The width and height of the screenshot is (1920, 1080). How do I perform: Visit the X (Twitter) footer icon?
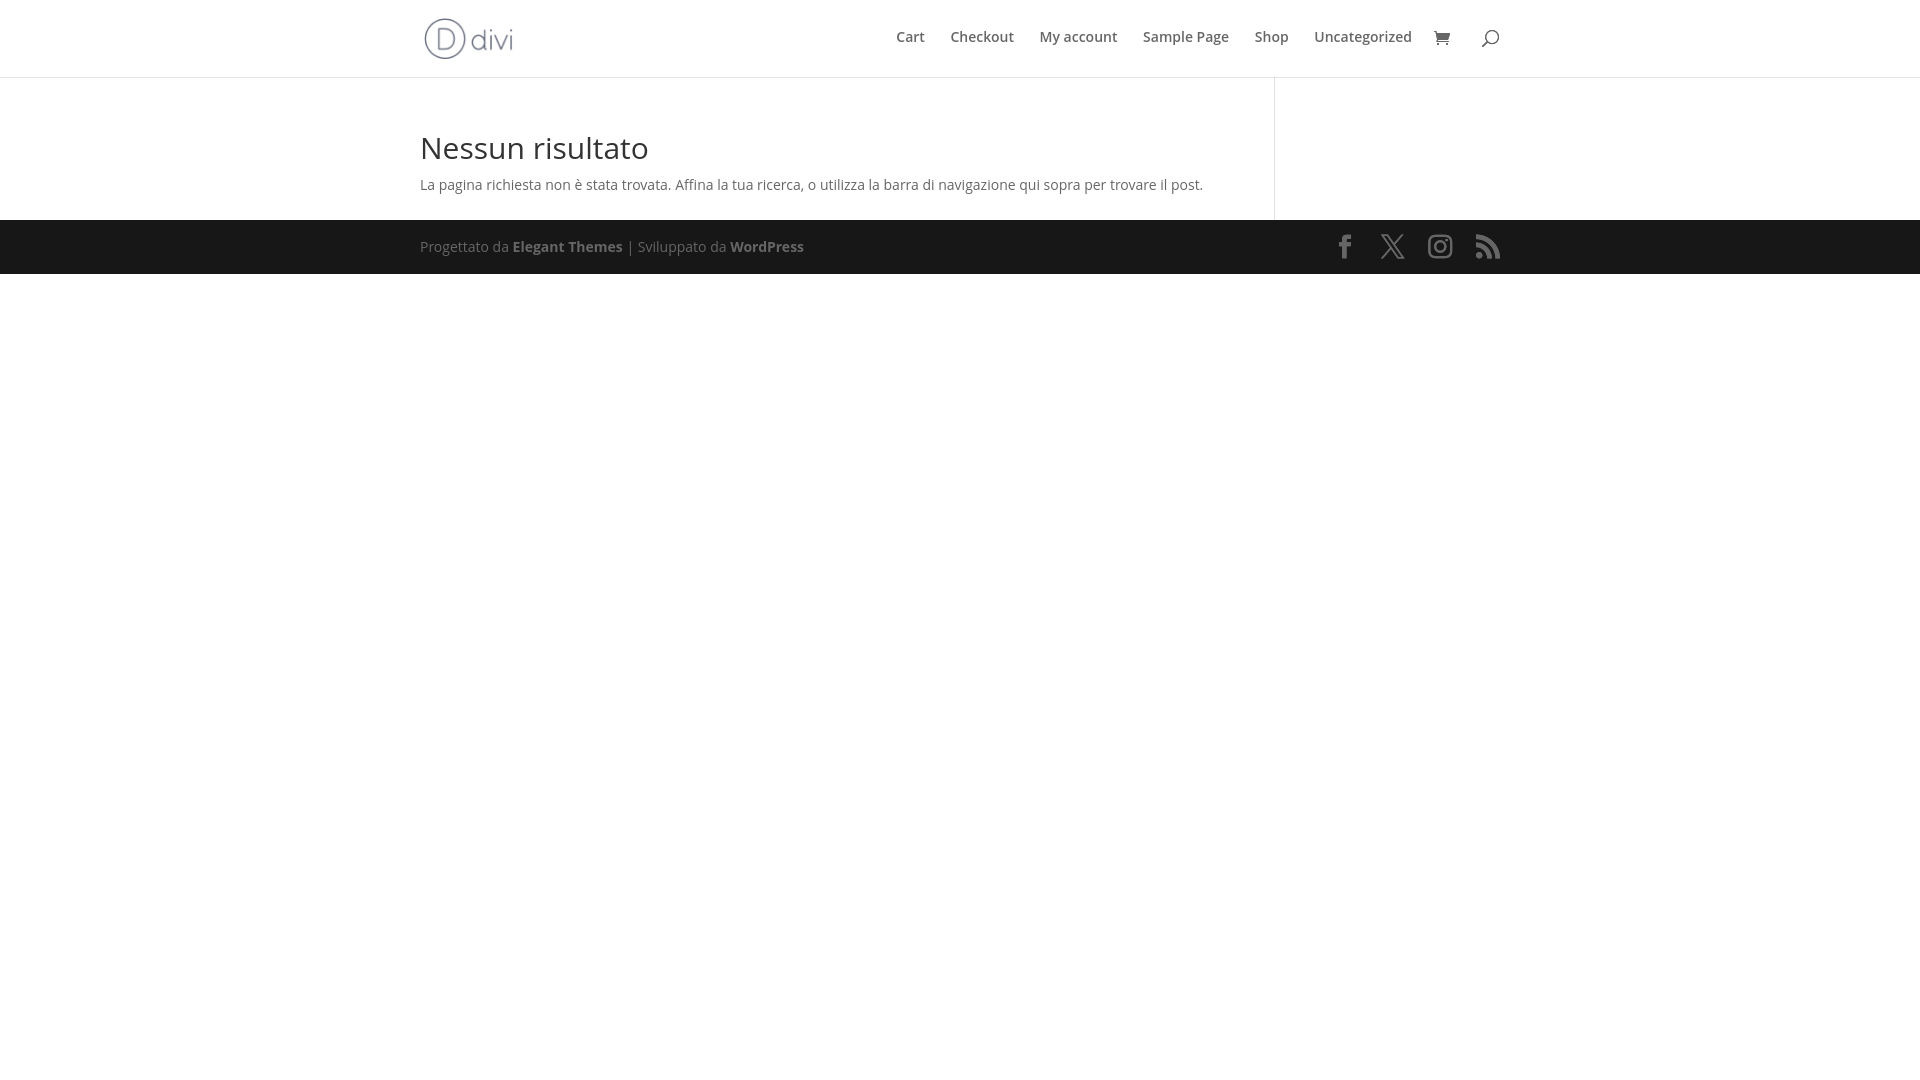point(1392,247)
